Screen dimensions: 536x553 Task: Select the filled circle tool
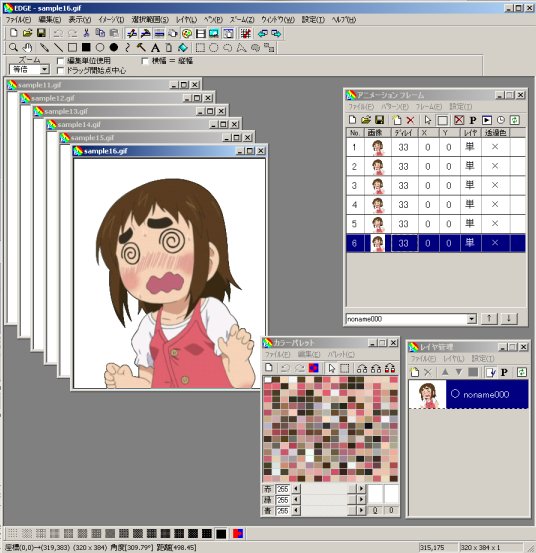pyautogui.click(x=114, y=48)
